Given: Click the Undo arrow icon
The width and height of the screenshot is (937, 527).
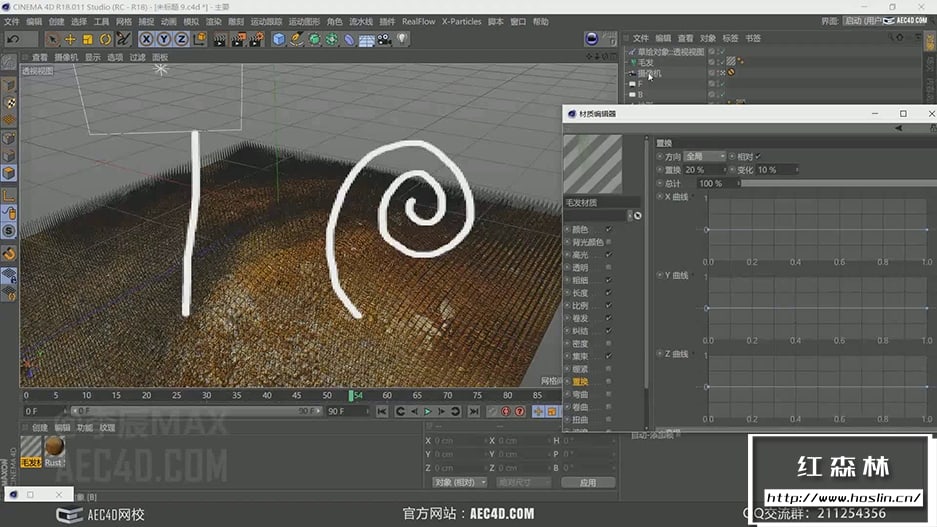Looking at the screenshot, I should (13, 39).
